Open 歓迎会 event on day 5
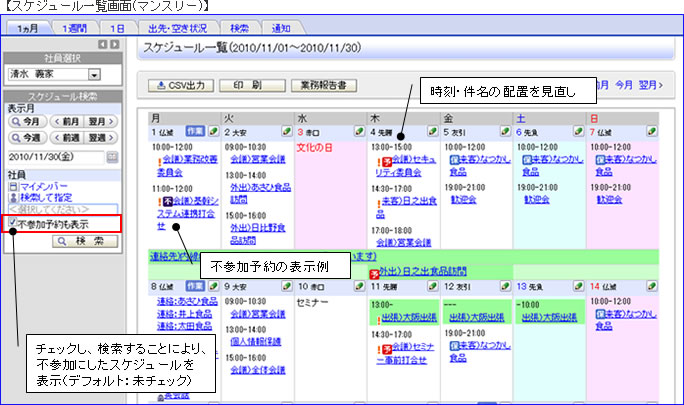 pos(463,199)
